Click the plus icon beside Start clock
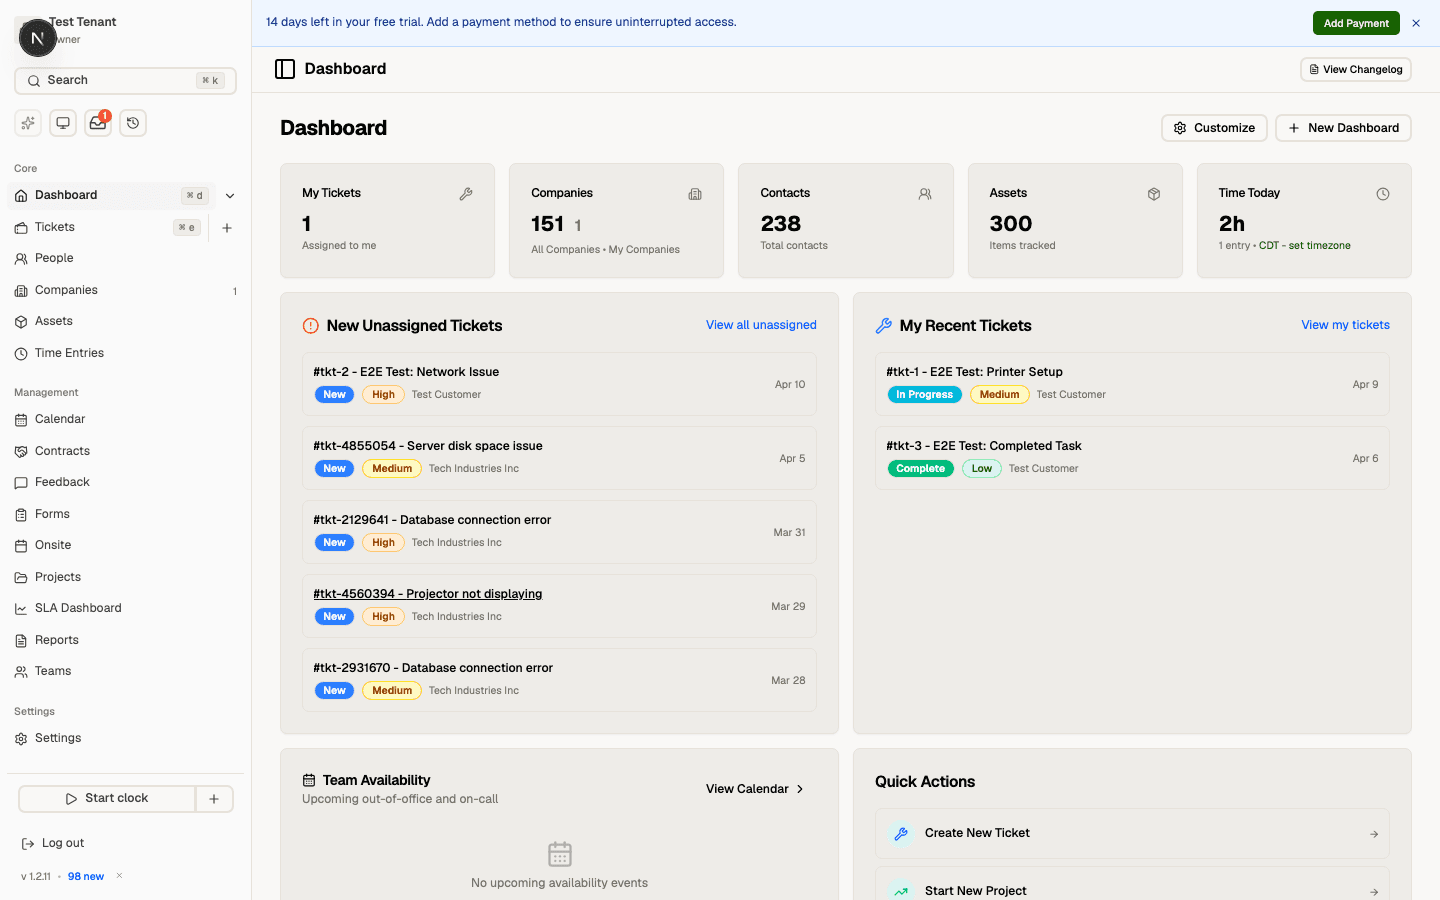 coord(214,799)
